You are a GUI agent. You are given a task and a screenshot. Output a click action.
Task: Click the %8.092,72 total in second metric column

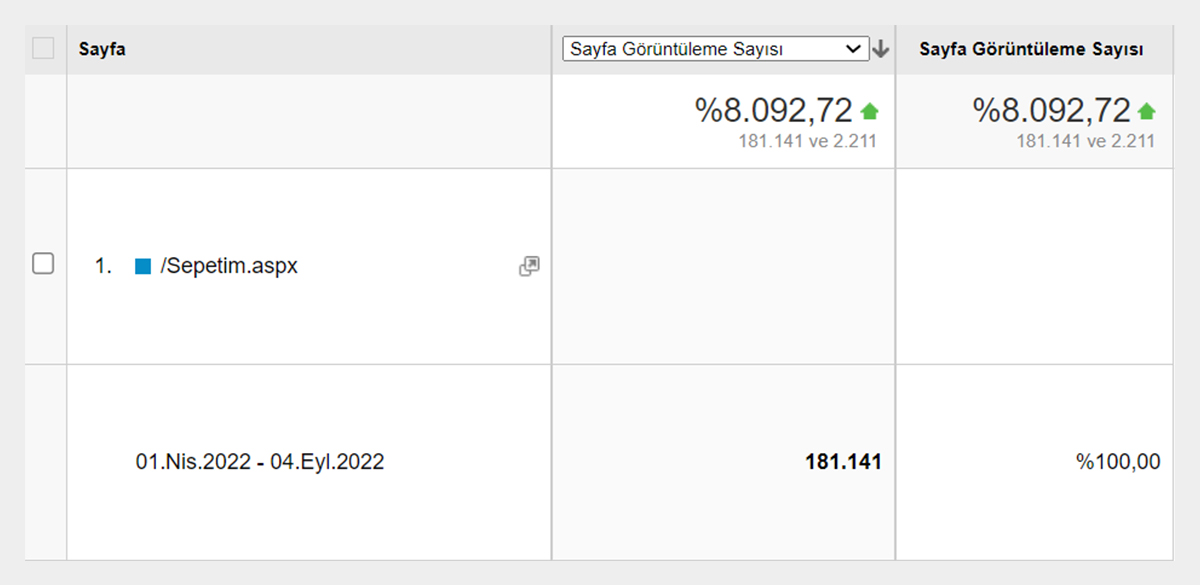[1051, 111]
